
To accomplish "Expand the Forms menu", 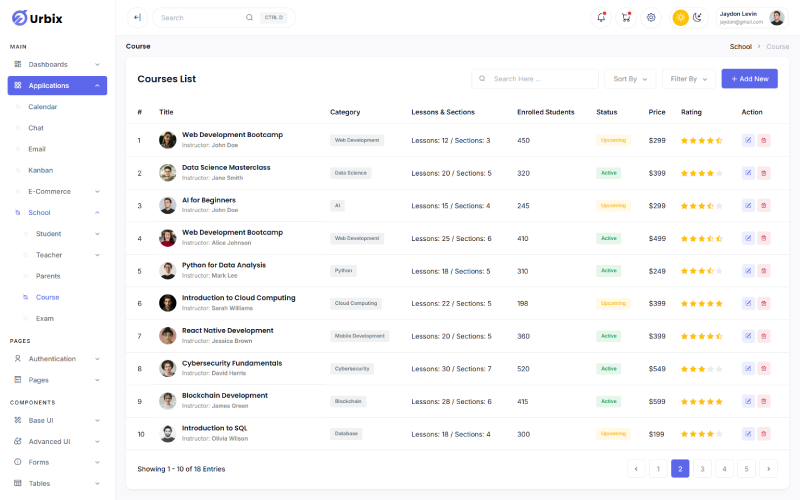I will (x=57, y=462).
